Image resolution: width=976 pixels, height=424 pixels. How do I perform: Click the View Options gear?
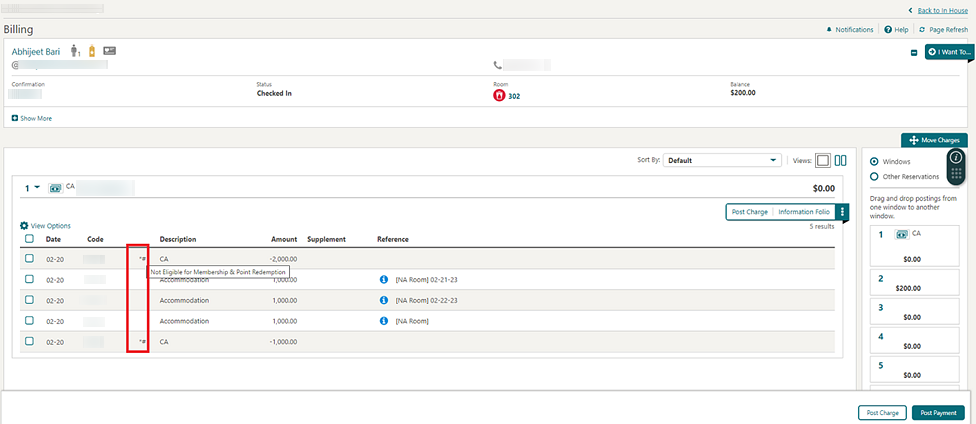pyautogui.click(x=25, y=226)
